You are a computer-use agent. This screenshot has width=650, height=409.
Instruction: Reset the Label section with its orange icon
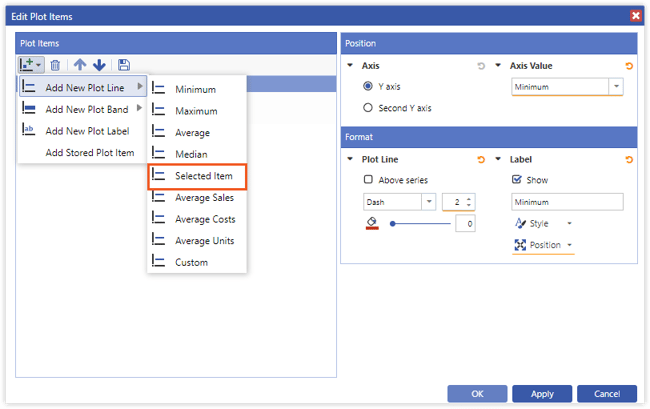coord(629,160)
